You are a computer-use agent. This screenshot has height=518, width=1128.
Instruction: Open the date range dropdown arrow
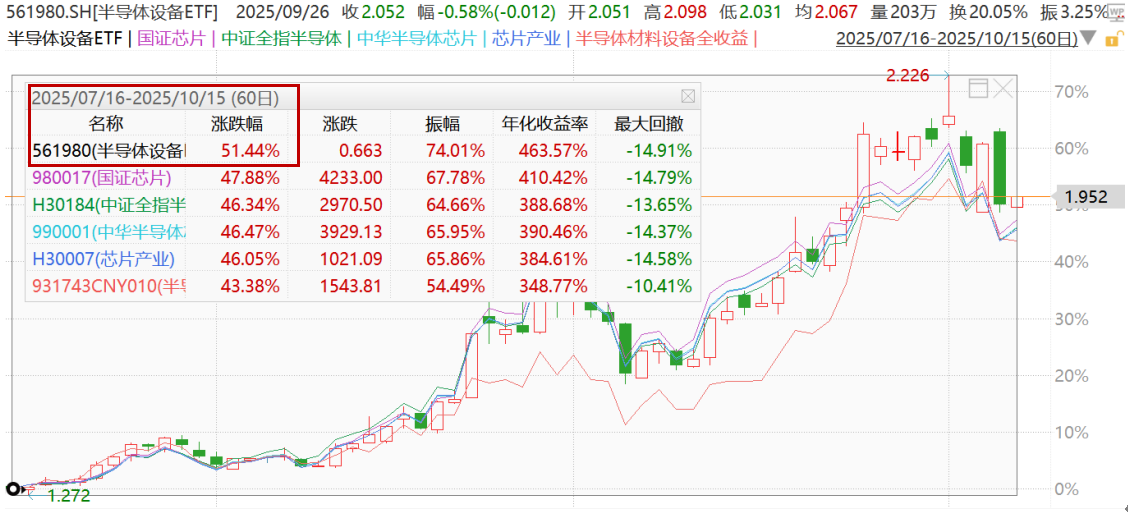1089,40
